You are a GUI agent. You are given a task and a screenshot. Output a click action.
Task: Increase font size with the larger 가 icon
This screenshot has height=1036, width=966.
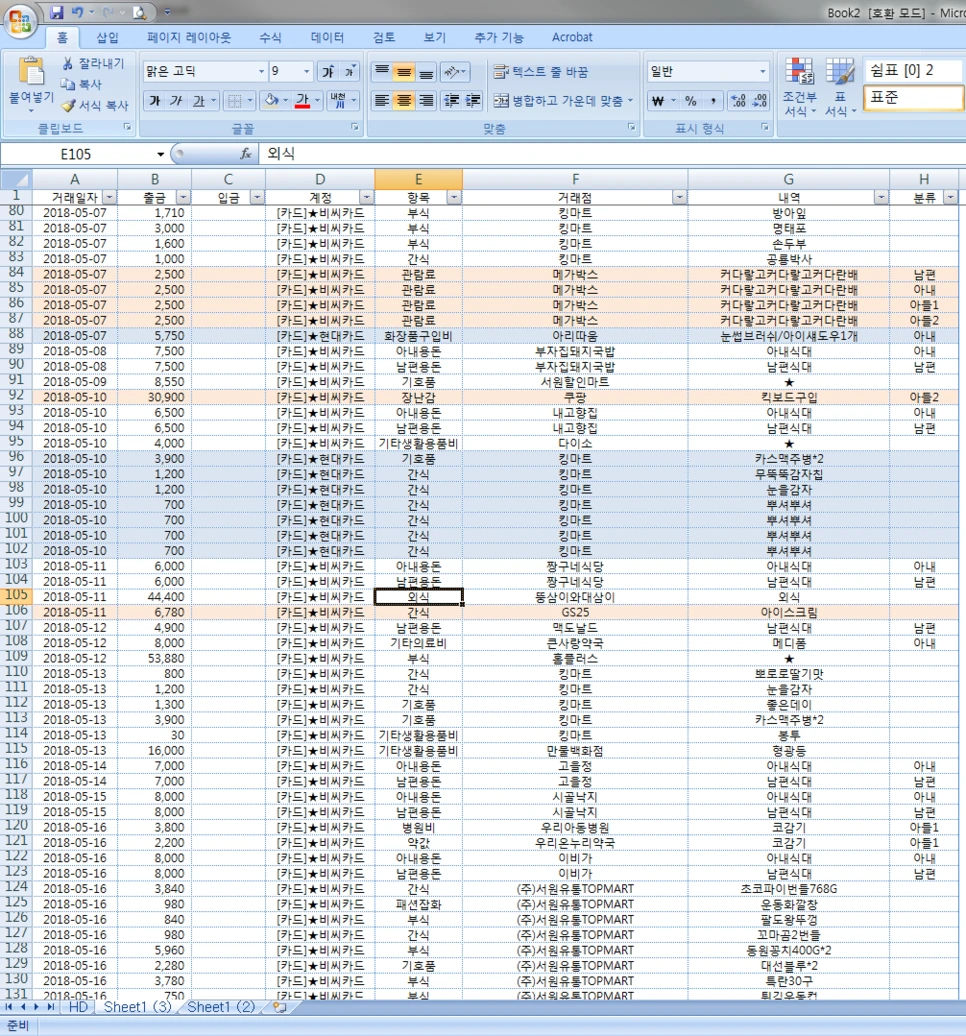pyautogui.click(x=328, y=71)
